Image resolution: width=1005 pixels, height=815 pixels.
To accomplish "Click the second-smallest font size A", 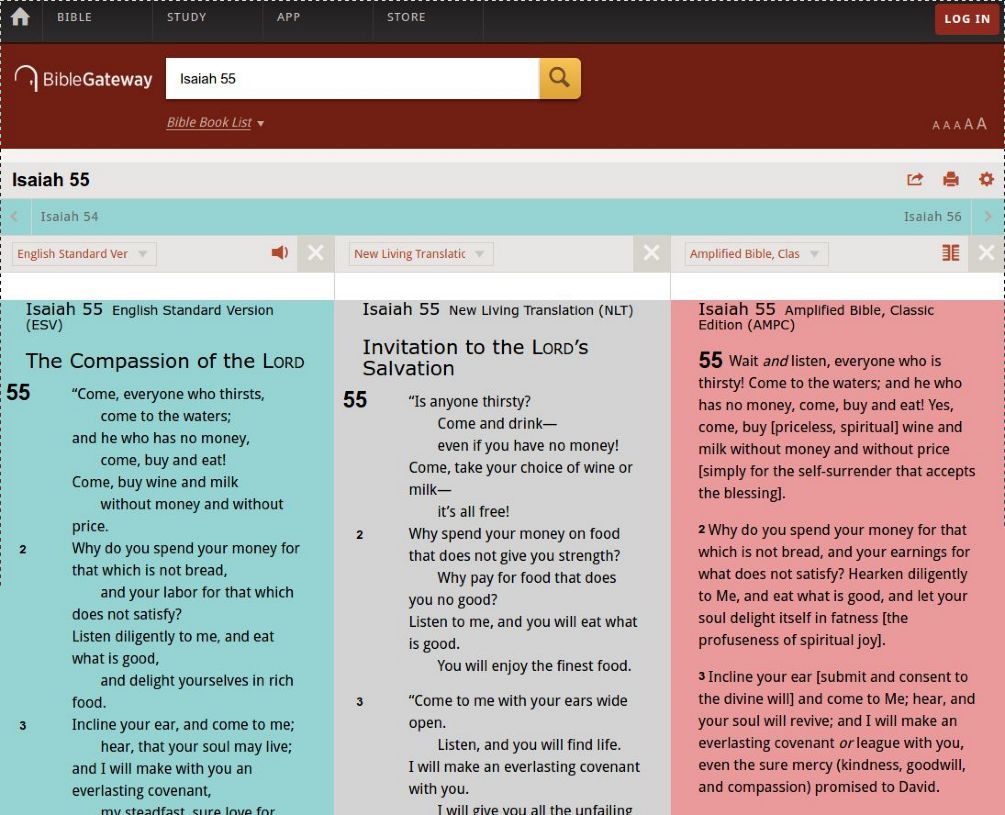I will click(947, 126).
